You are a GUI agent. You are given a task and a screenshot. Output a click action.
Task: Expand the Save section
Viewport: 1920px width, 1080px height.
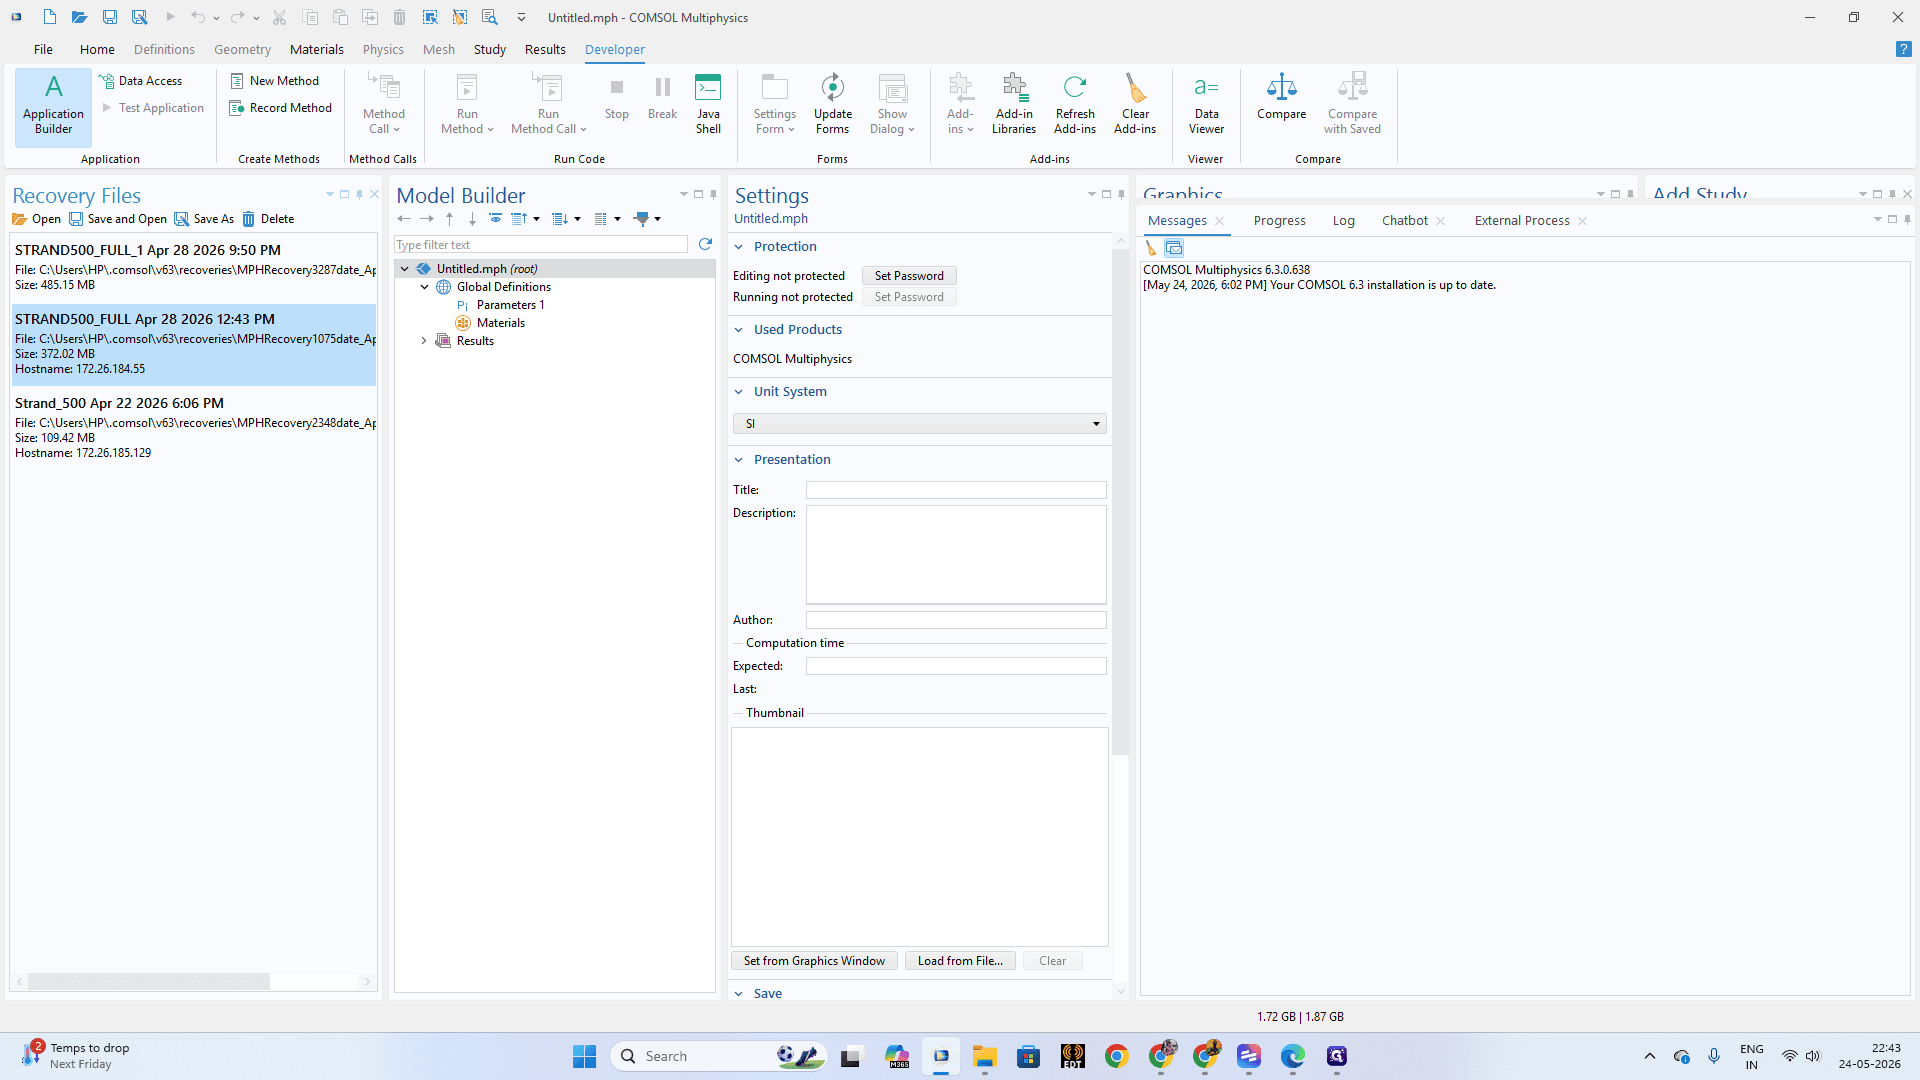point(739,994)
